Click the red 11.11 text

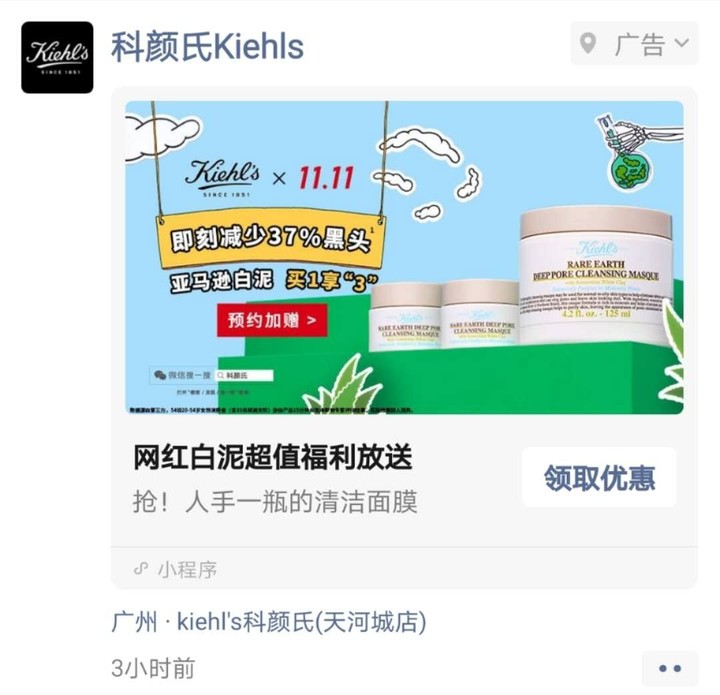(x=326, y=178)
